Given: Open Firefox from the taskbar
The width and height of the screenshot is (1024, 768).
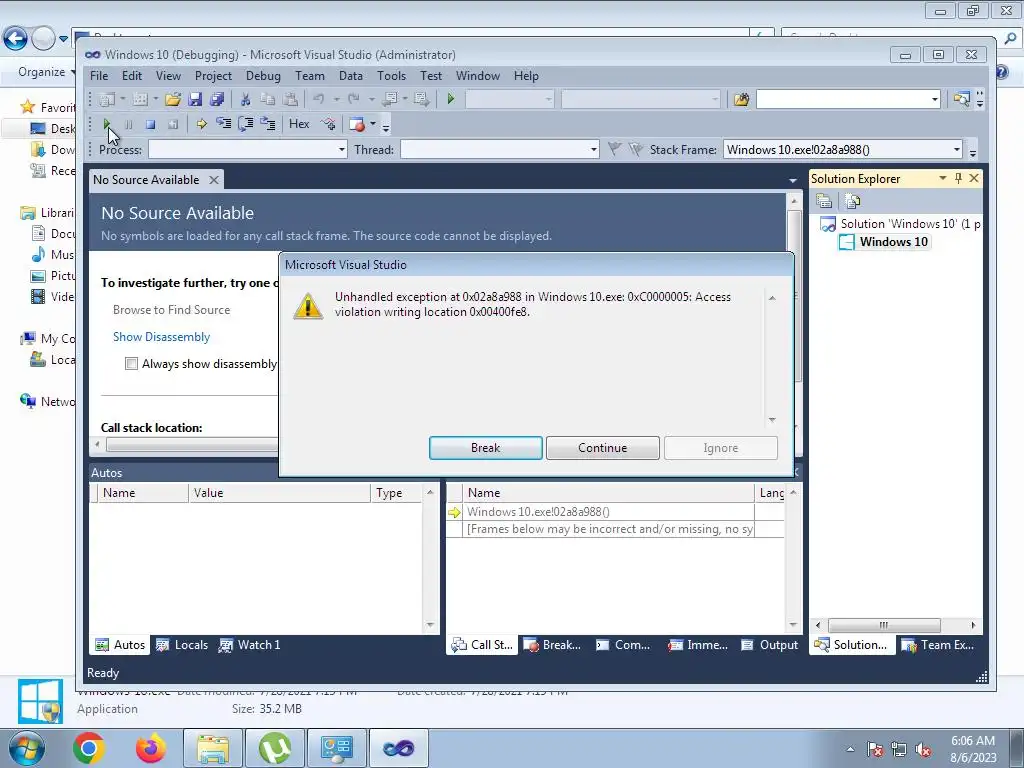Looking at the screenshot, I should pos(150,748).
